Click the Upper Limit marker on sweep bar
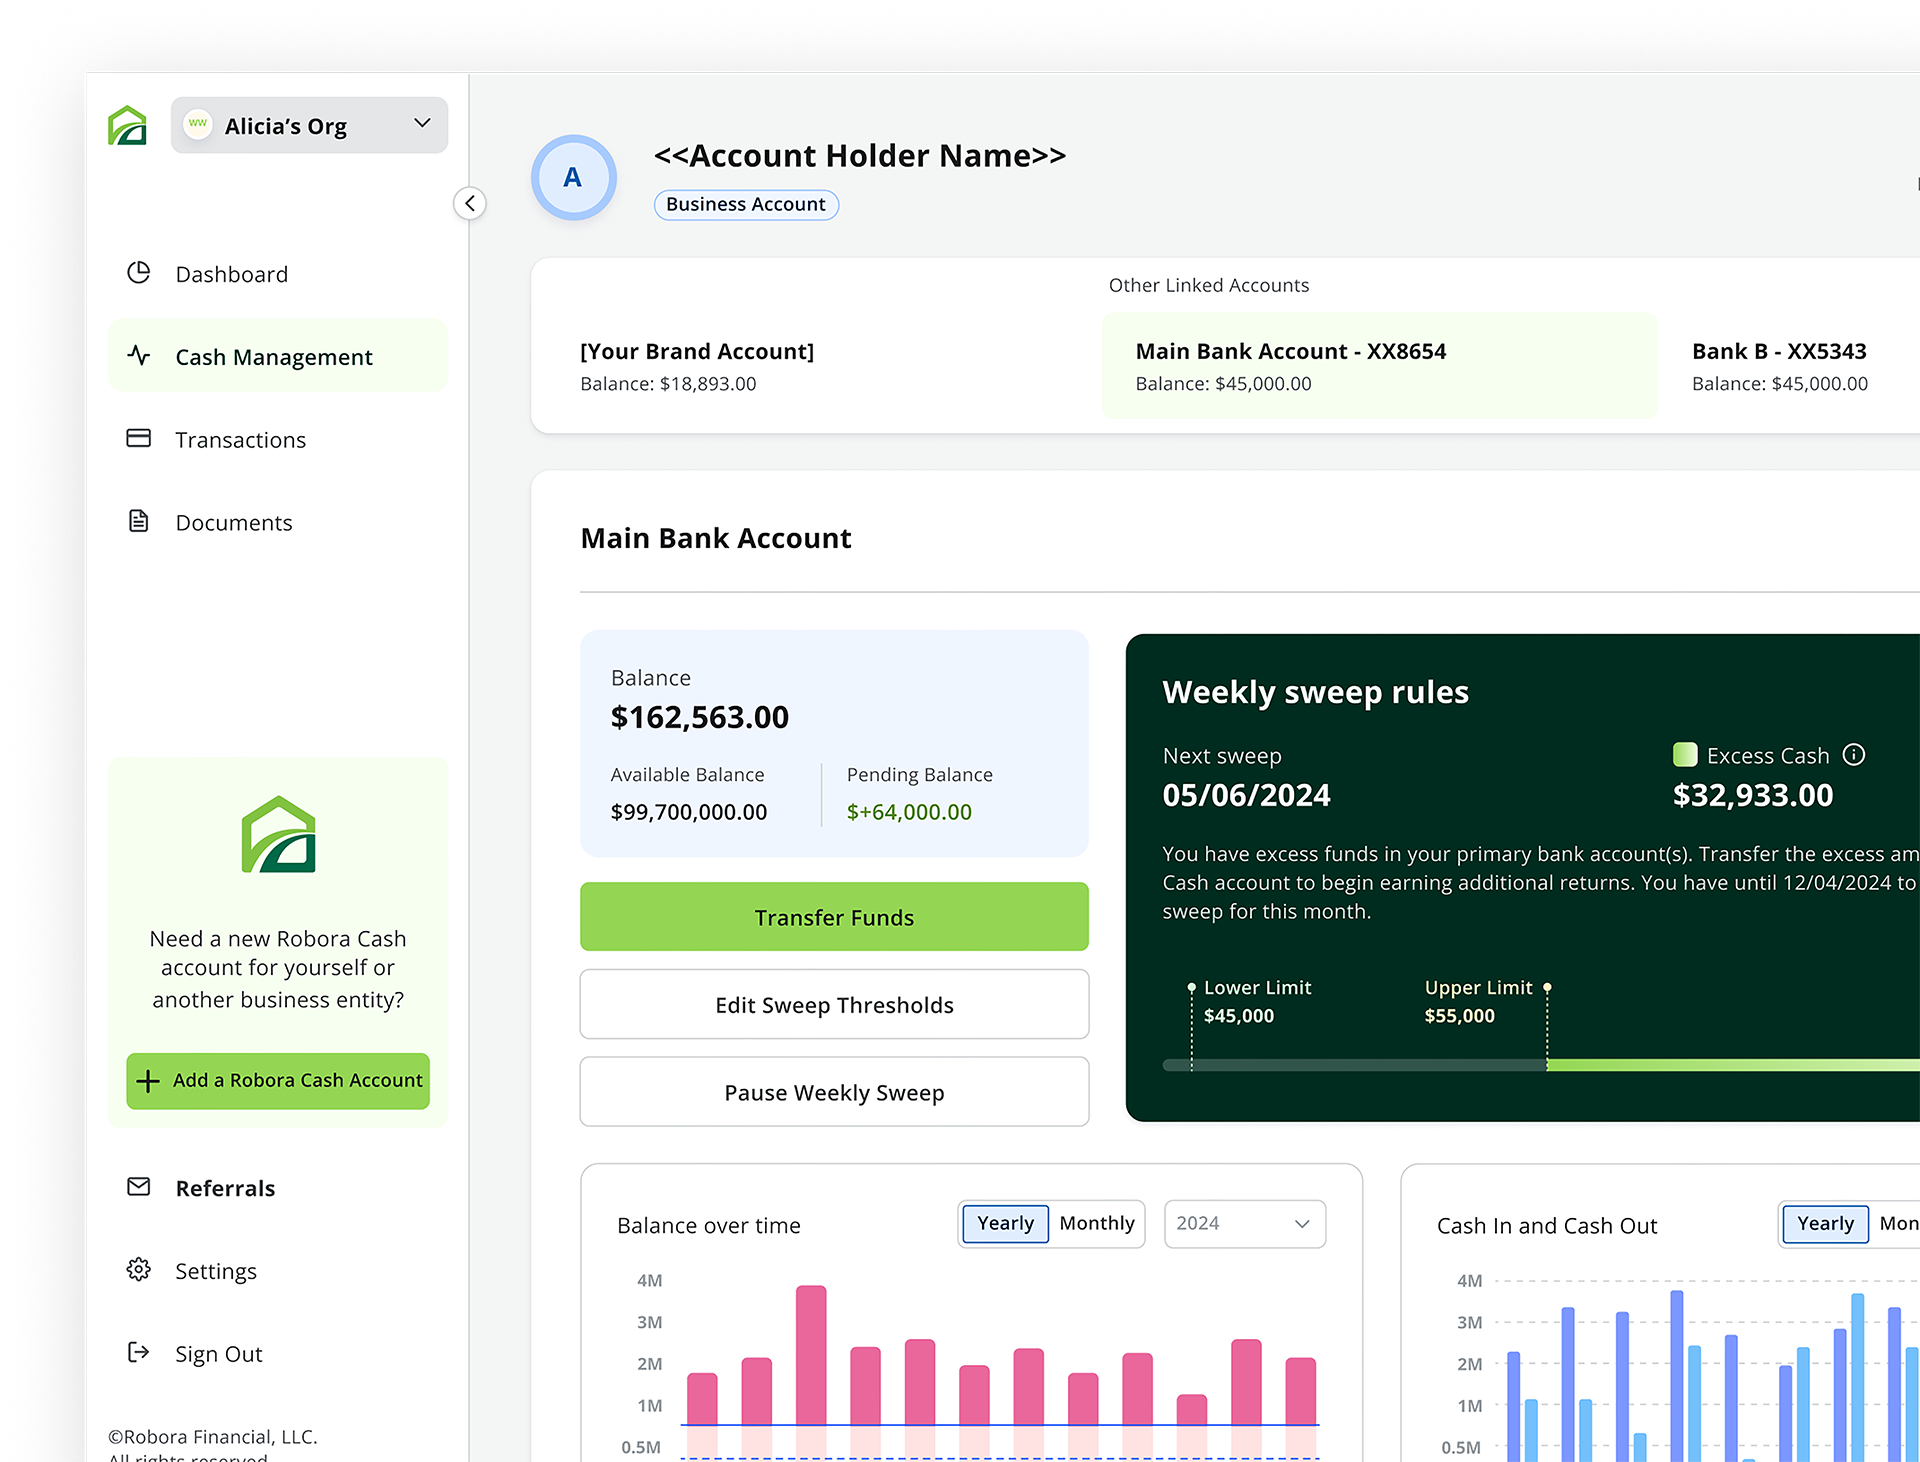 tap(1547, 988)
